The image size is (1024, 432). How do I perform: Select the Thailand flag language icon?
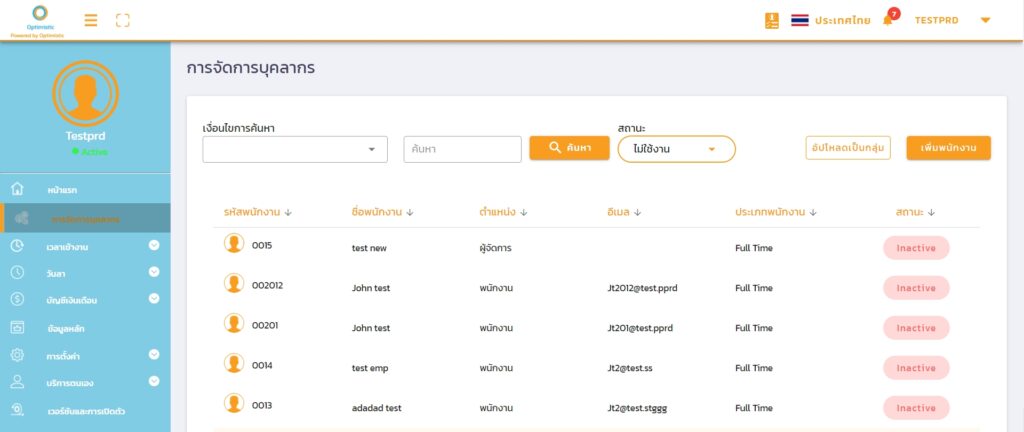[800, 20]
